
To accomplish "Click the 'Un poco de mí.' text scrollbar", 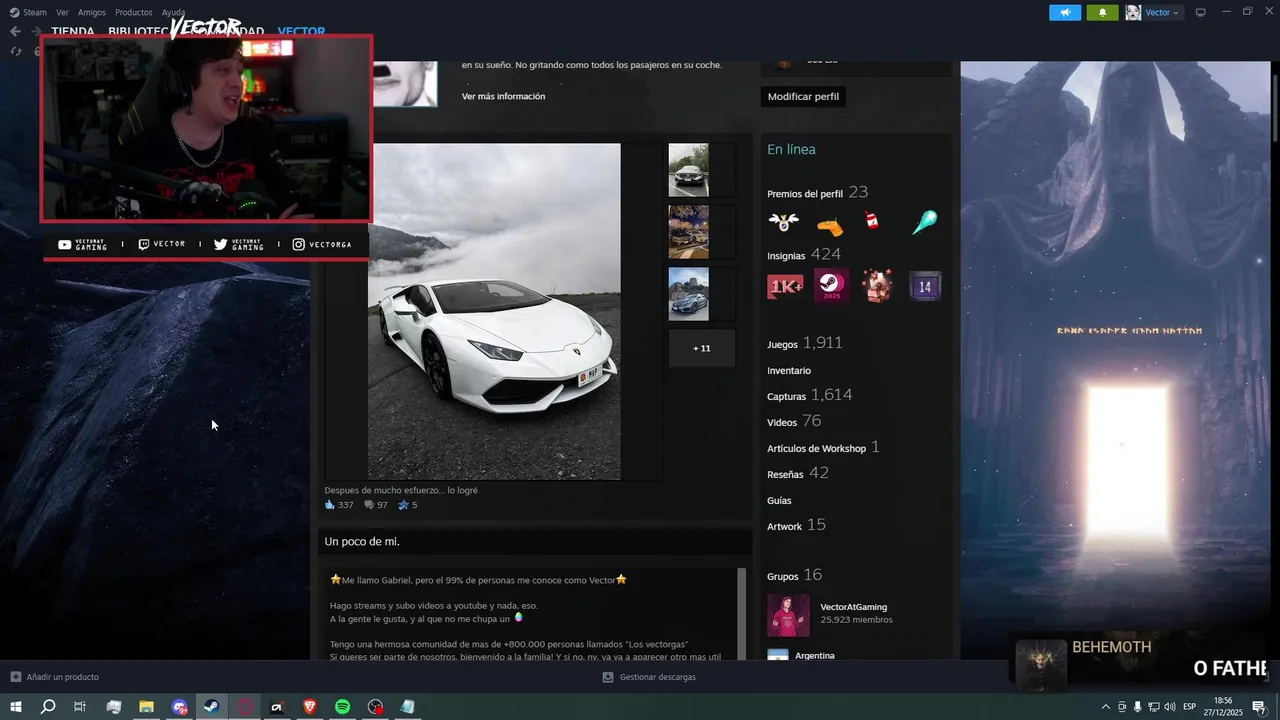I will click(x=741, y=613).
